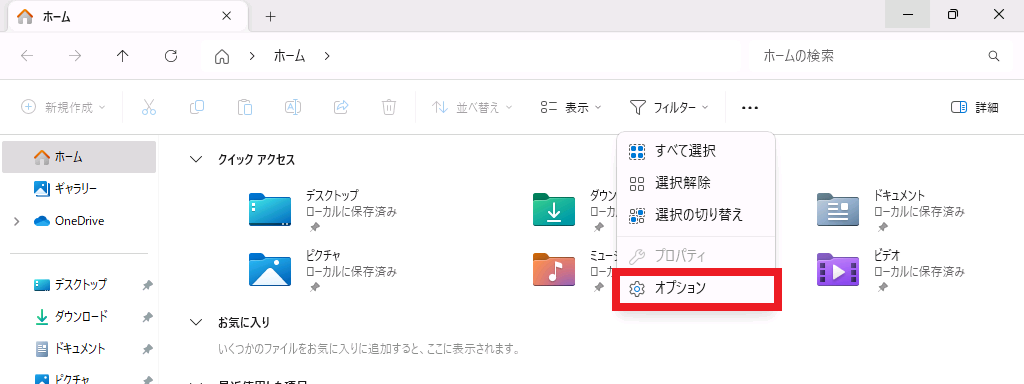
Task: Open the フィルター dropdown
Action: point(669,108)
